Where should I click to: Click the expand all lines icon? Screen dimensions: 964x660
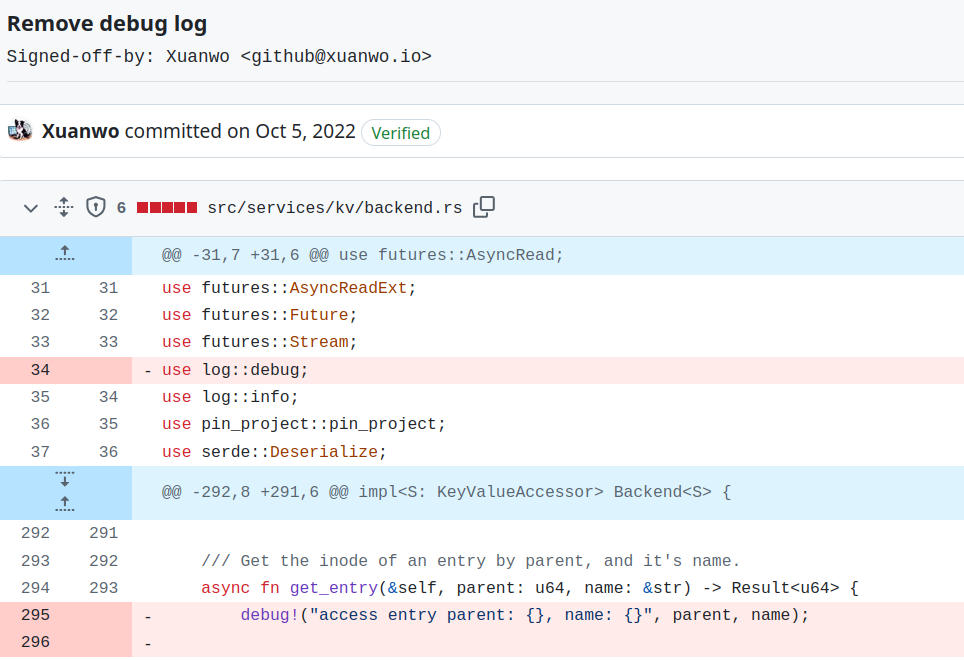click(64, 208)
